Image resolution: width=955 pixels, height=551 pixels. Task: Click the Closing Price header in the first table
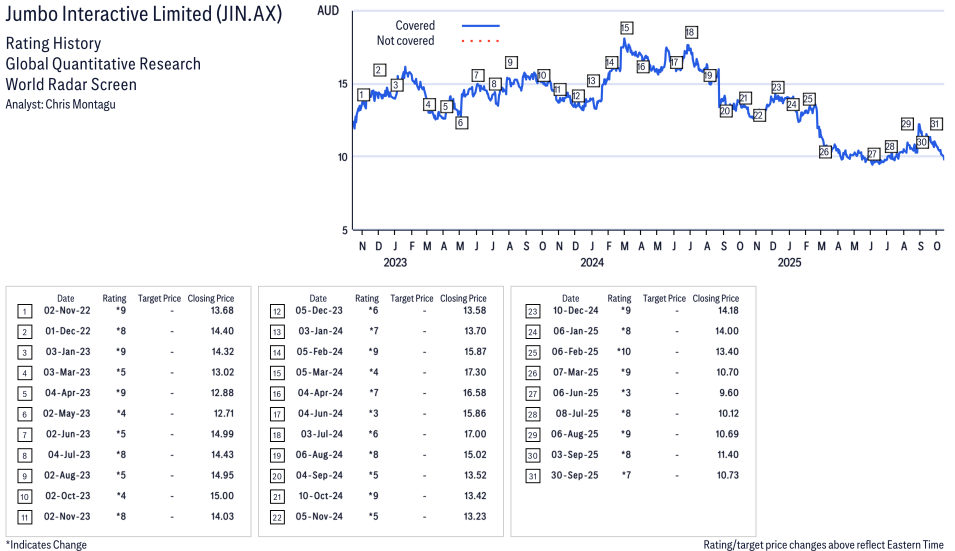pyautogui.click(x=211, y=298)
